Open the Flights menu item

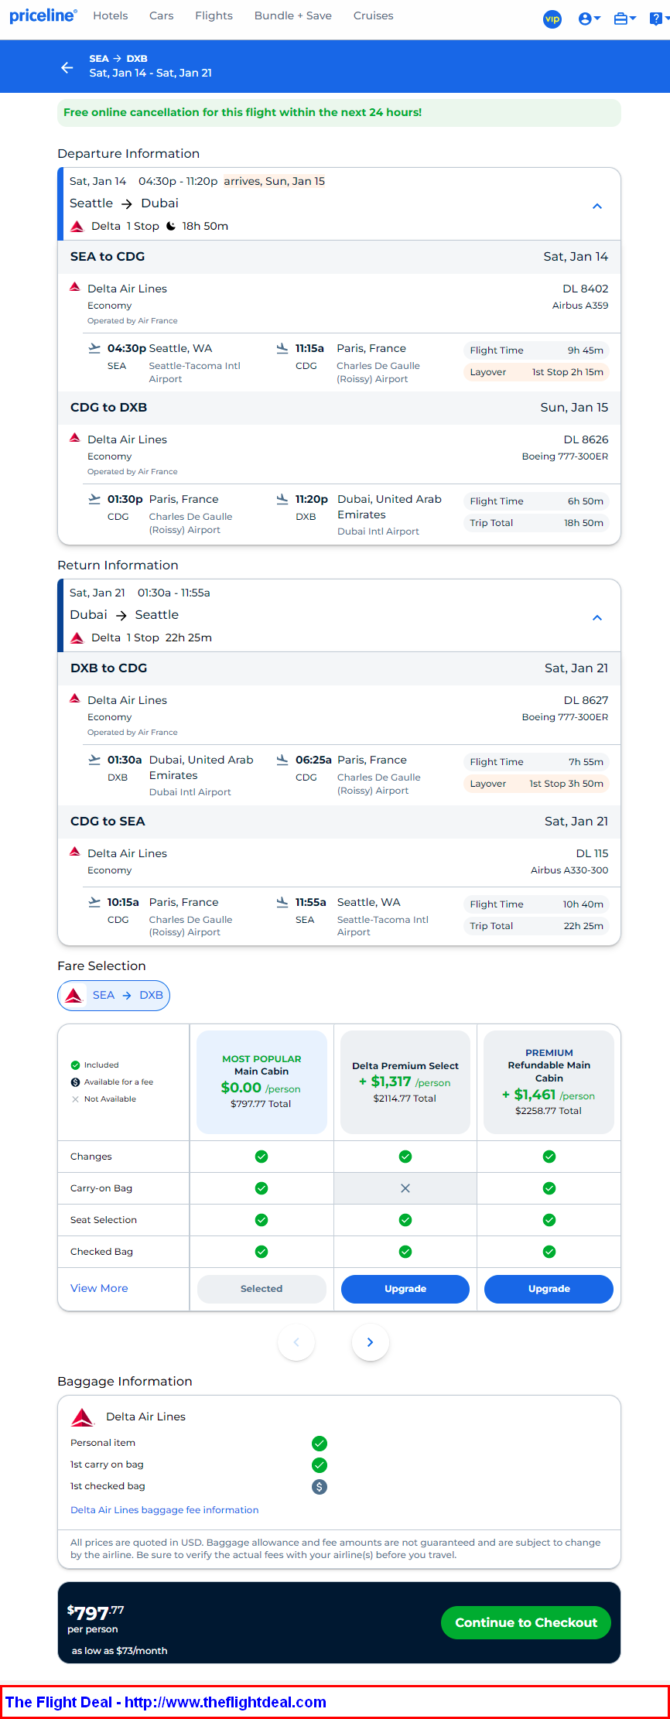214,16
